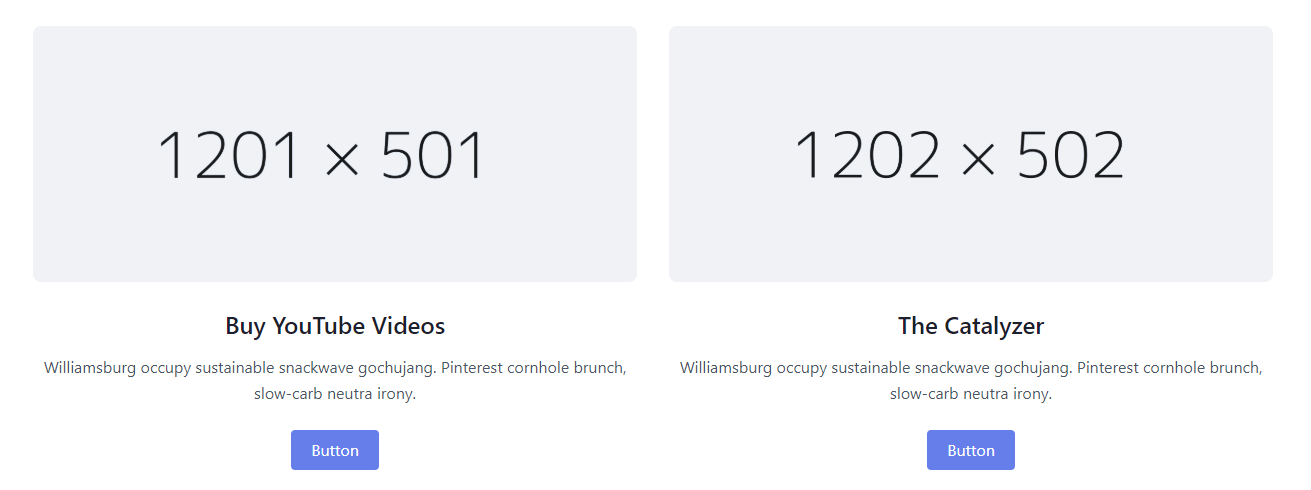Click "The Catalyzer" card title
The width and height of the screenshot is (1311, 490).
click(970, 326)
